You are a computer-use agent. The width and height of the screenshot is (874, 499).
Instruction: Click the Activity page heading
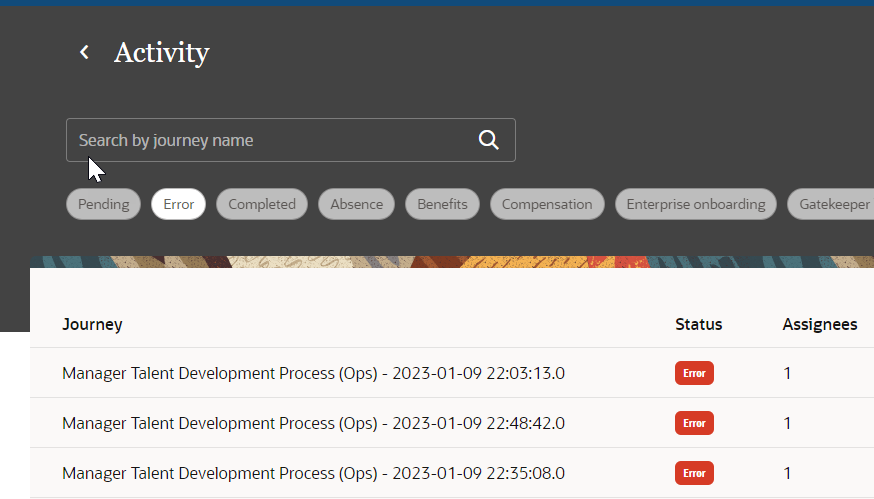pyautogui.click(x=162, y=53)
